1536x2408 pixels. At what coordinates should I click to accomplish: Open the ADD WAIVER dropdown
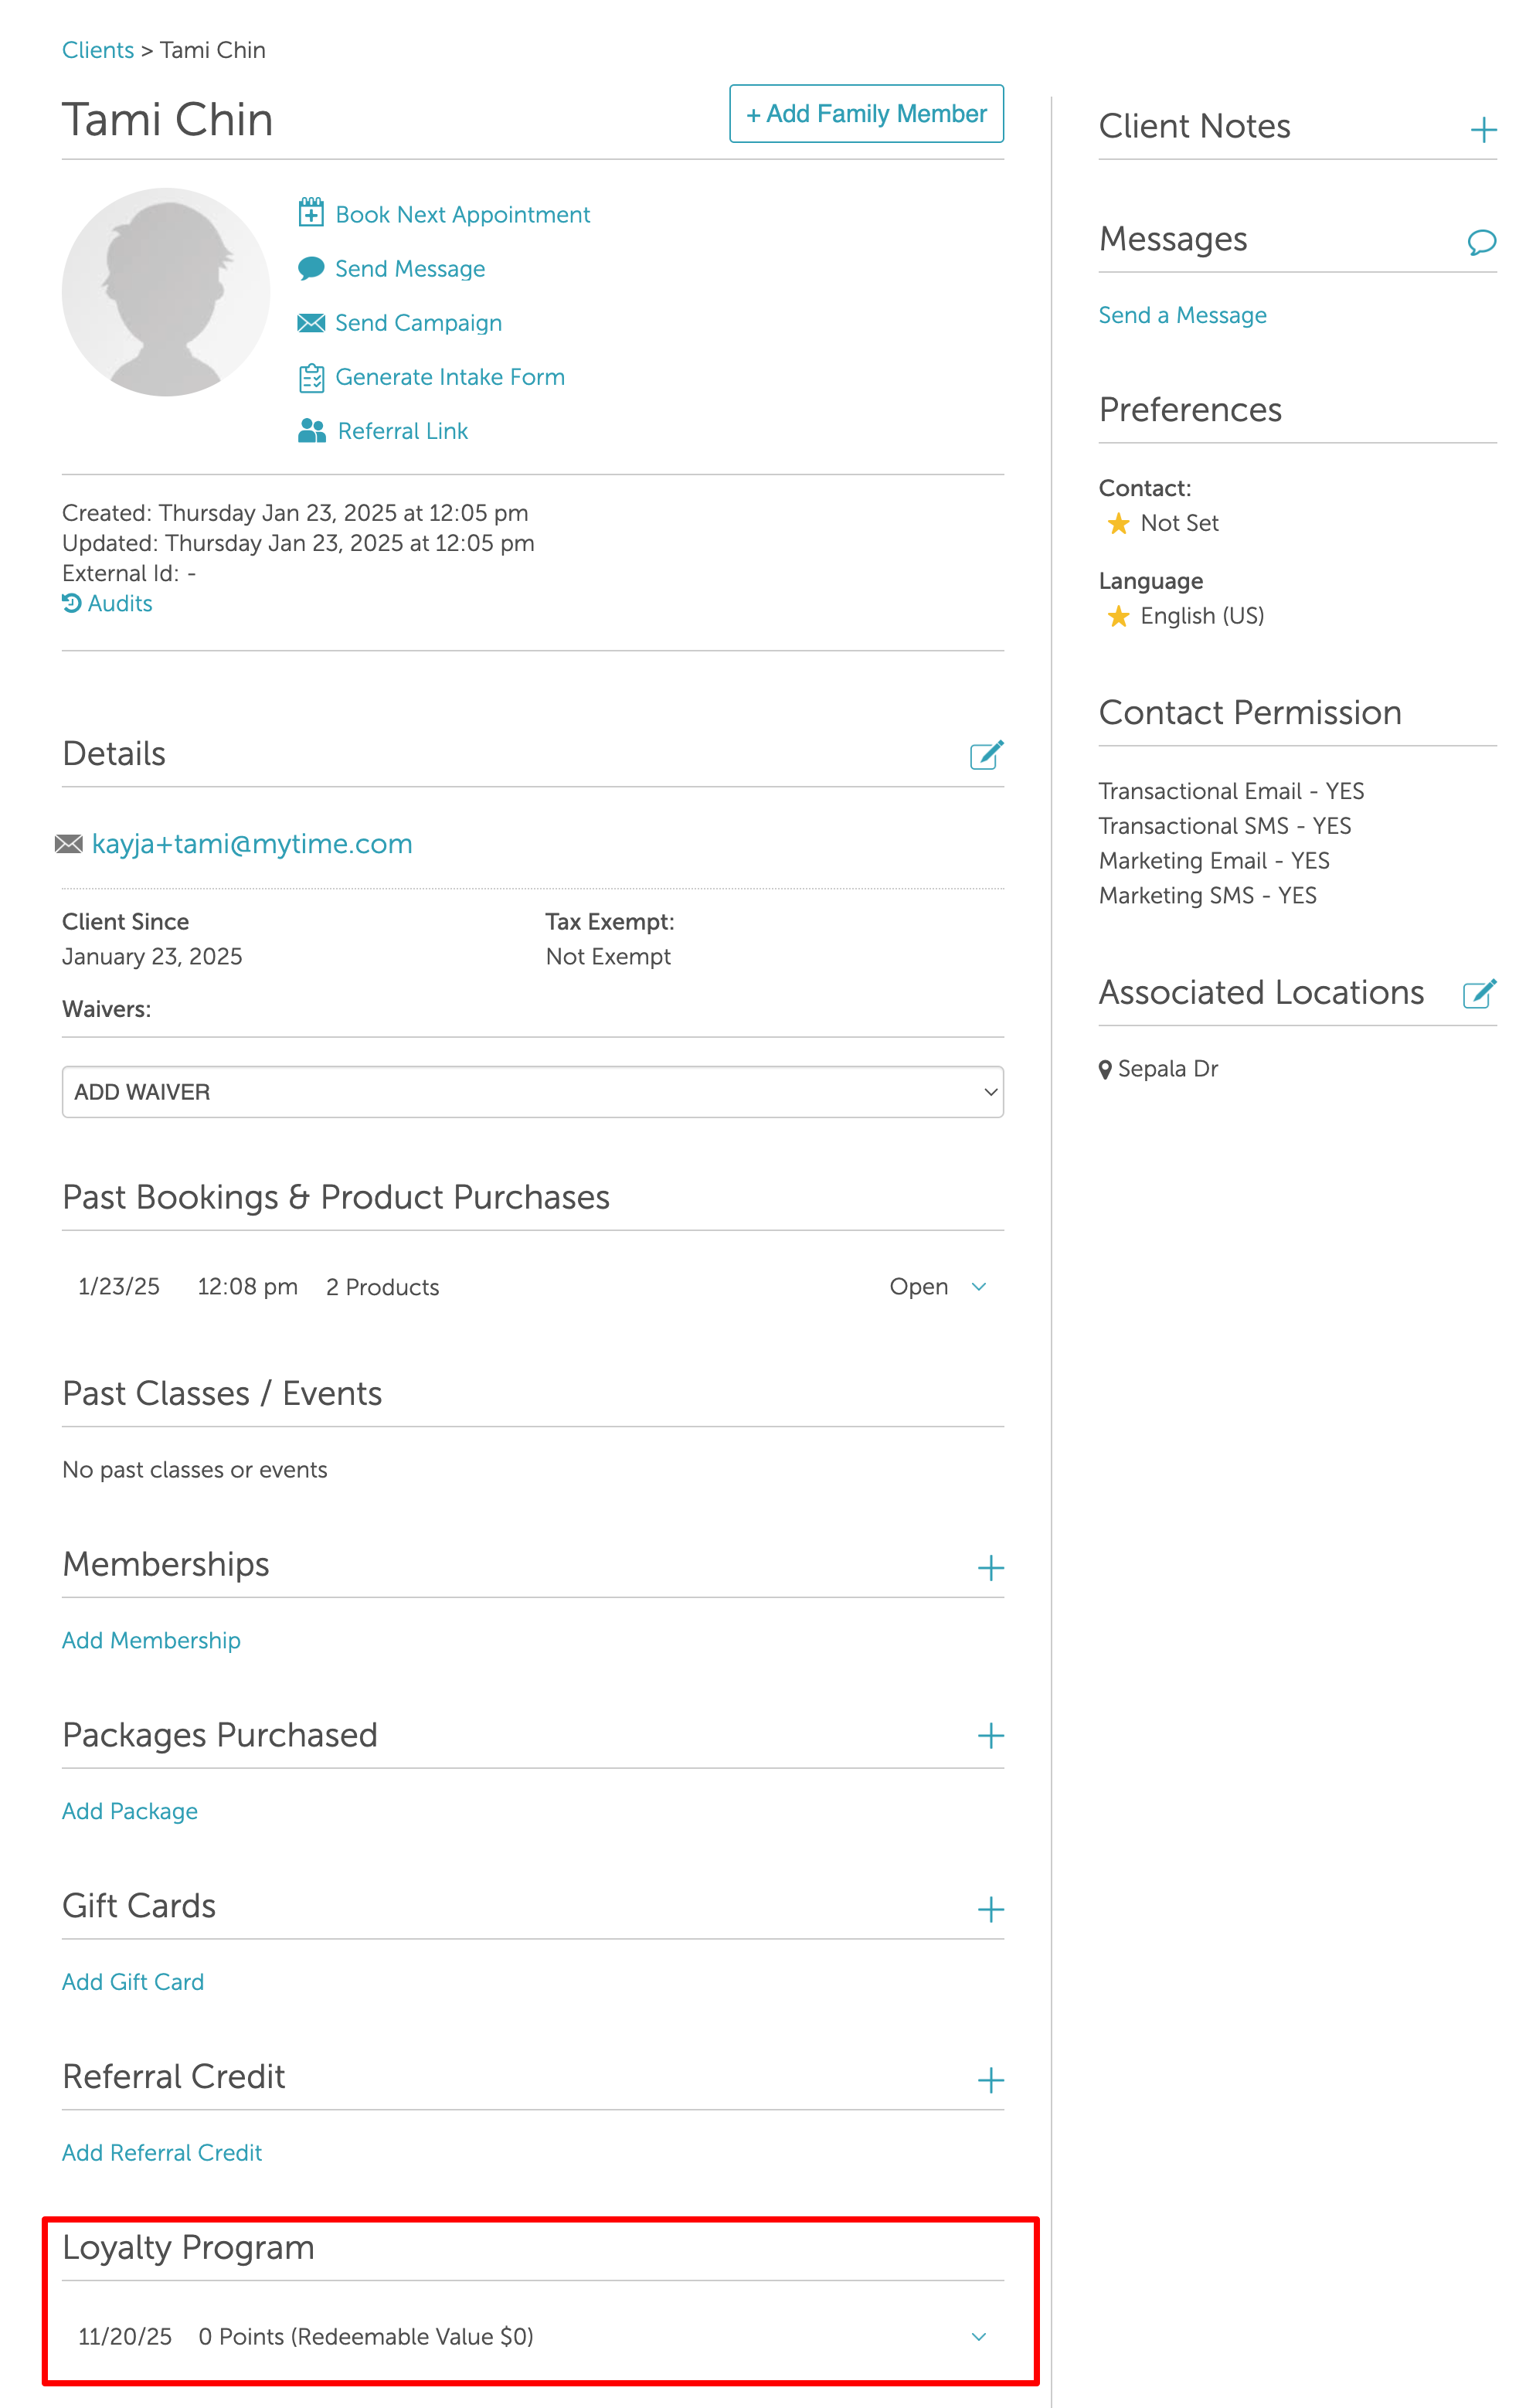point(532,1092)
